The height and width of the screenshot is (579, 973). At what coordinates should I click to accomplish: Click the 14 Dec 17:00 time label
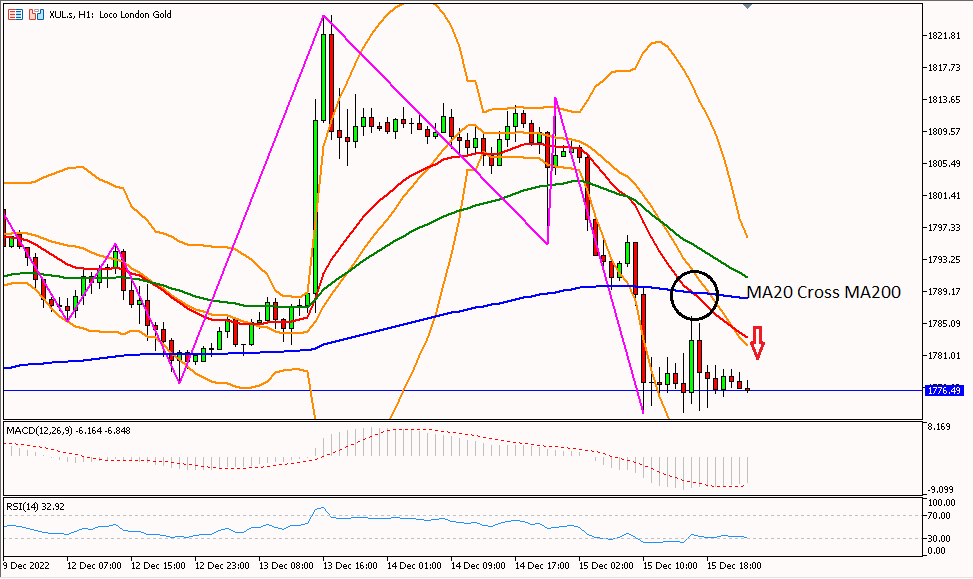[542, 566]
